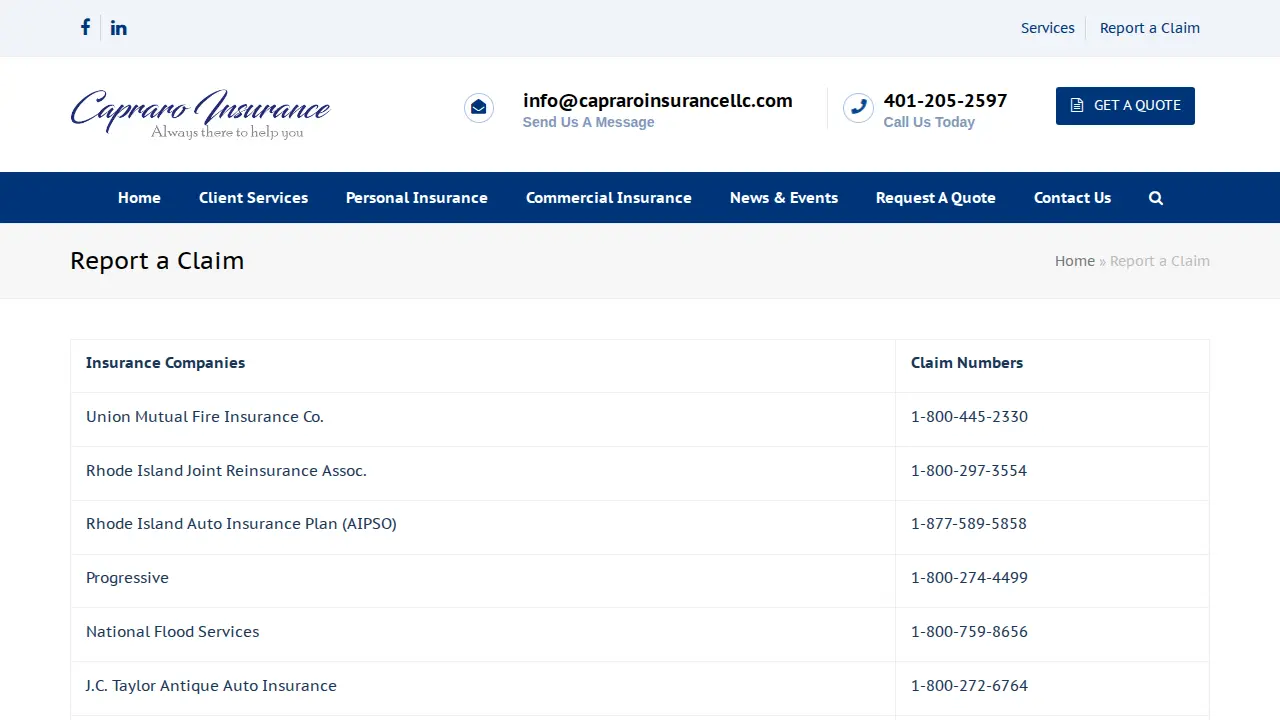Screen dimensions: 1280x720
Task: Click claim number 1-877-589-5858
Action: (969, 524)
